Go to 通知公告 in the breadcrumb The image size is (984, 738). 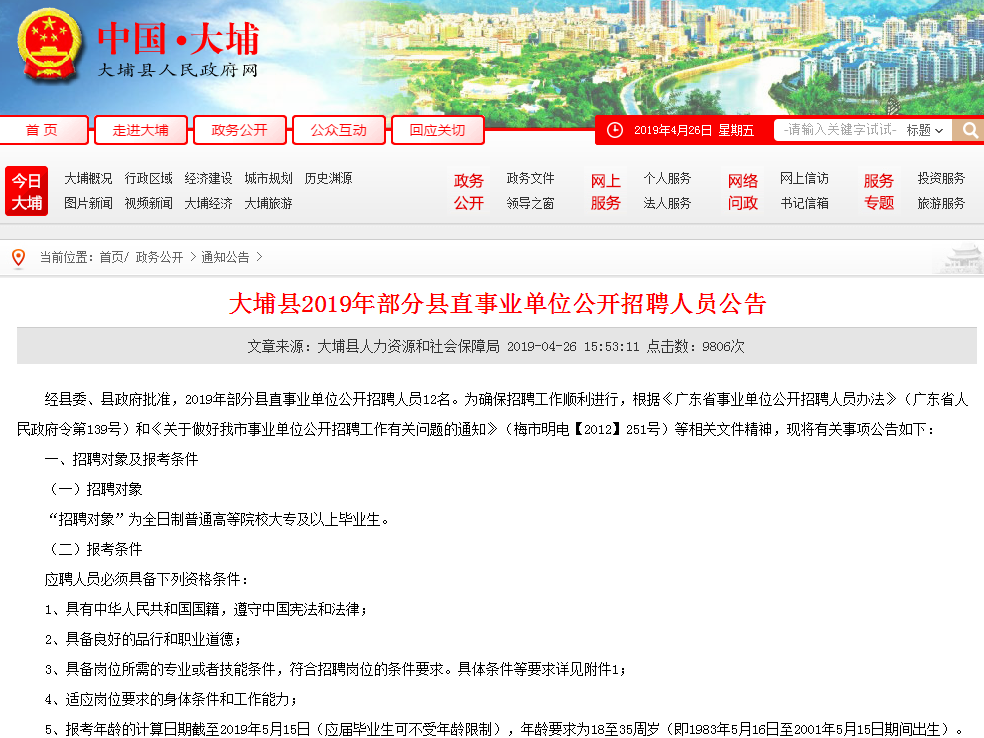coord(229,257)
